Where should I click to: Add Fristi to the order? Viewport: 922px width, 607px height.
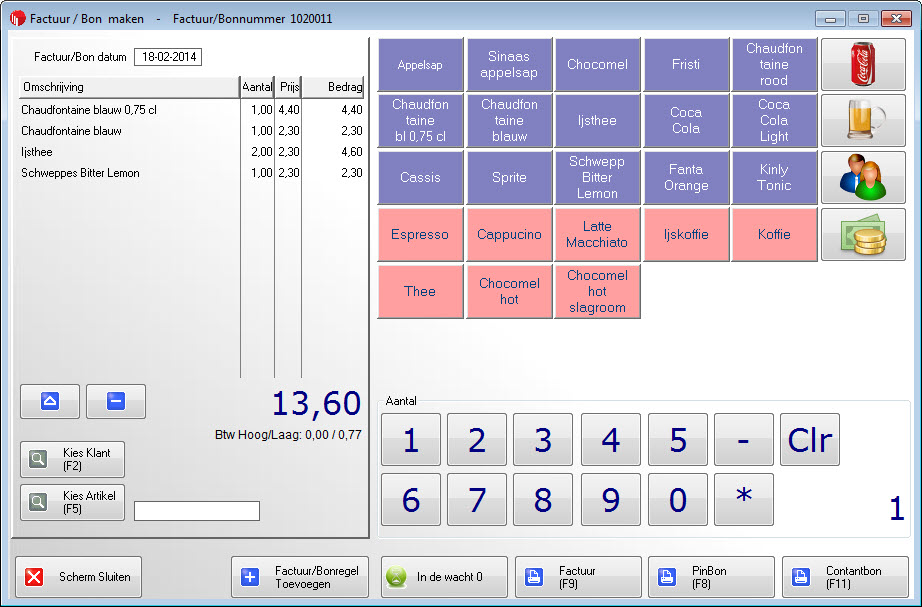point(686,65)
